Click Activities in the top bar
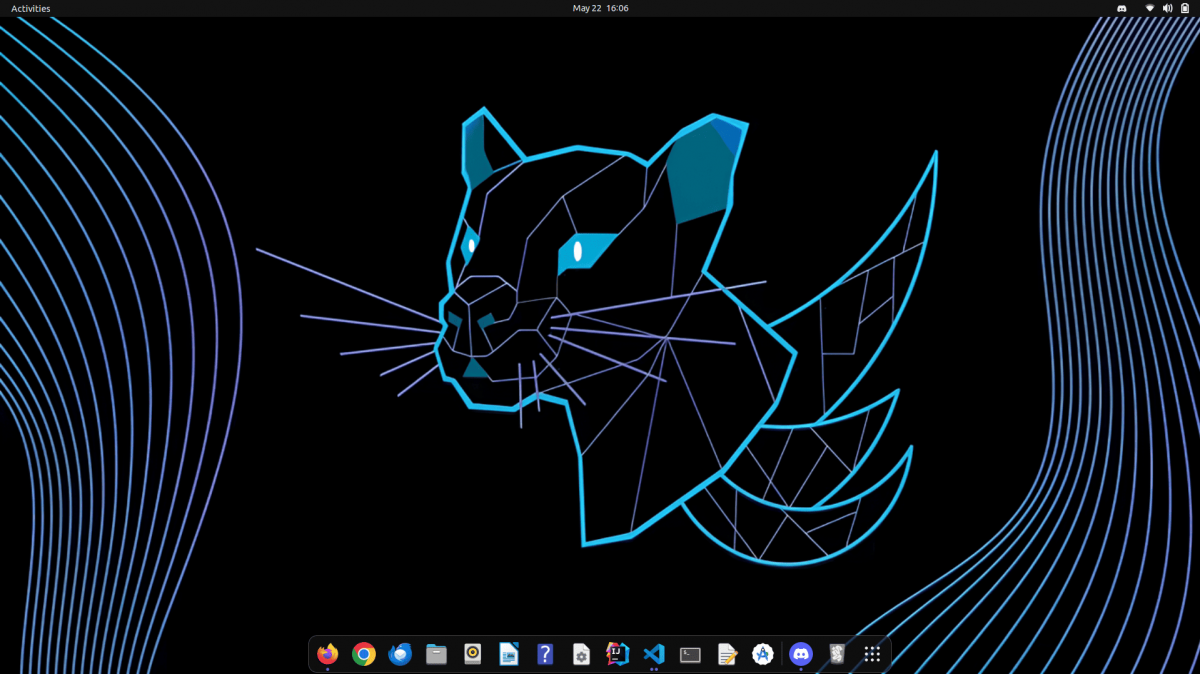Viewport: 1200px width, 674px height. coord(30,8)
